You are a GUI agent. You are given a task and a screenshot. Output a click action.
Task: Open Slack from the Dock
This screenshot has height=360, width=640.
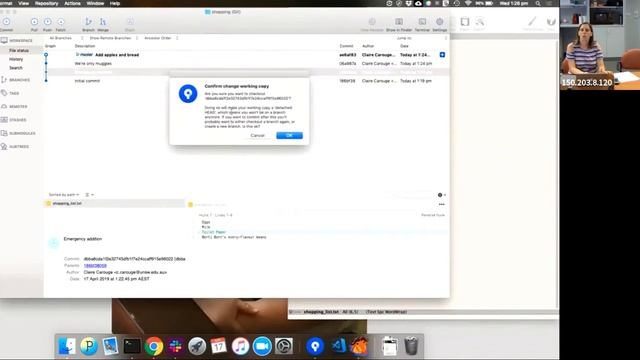[176, 346]
